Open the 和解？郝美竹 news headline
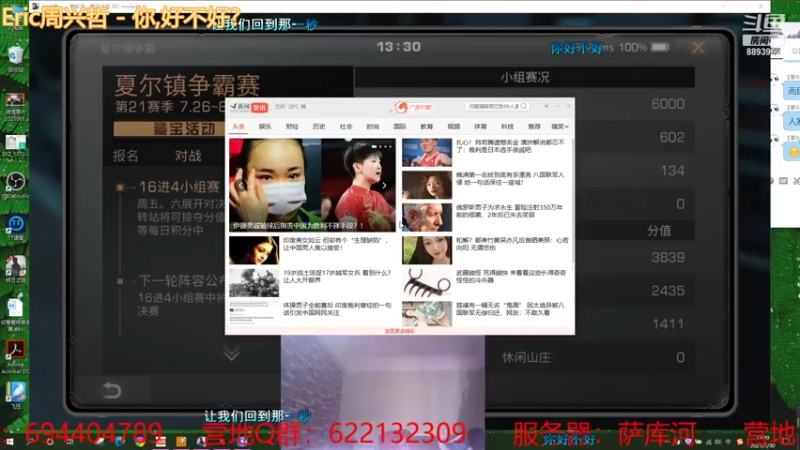This screenshot has height=450, width=800. tap(512, 243)
